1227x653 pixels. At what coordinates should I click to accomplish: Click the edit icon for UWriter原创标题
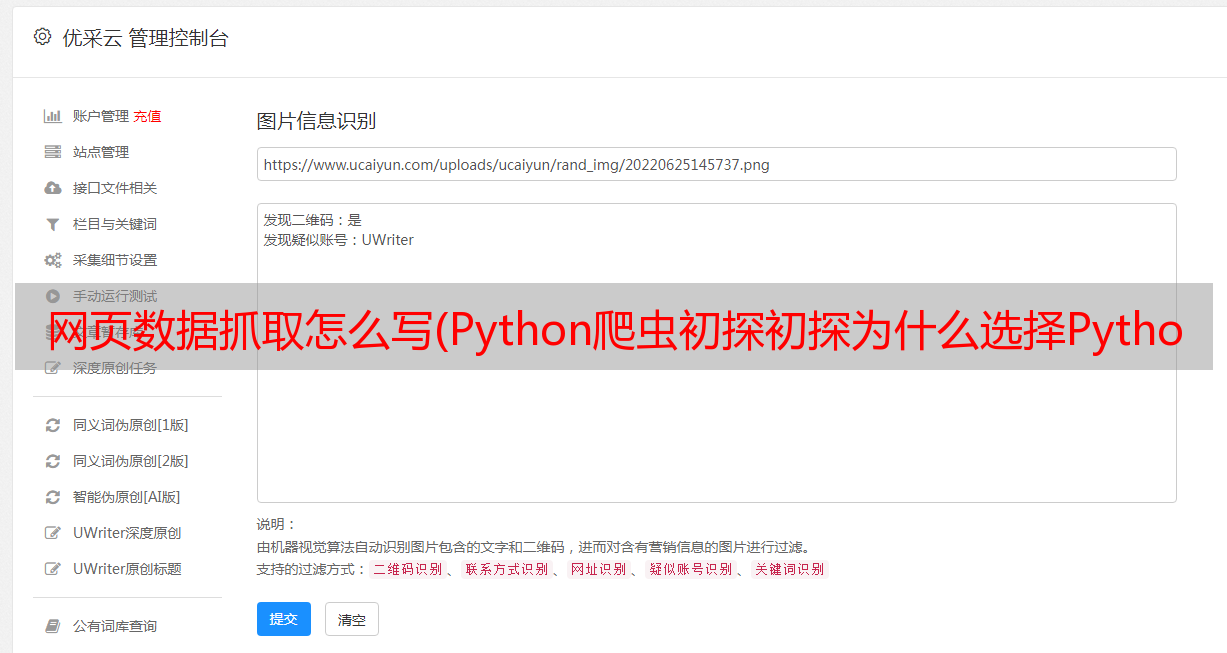pos(53,569)
